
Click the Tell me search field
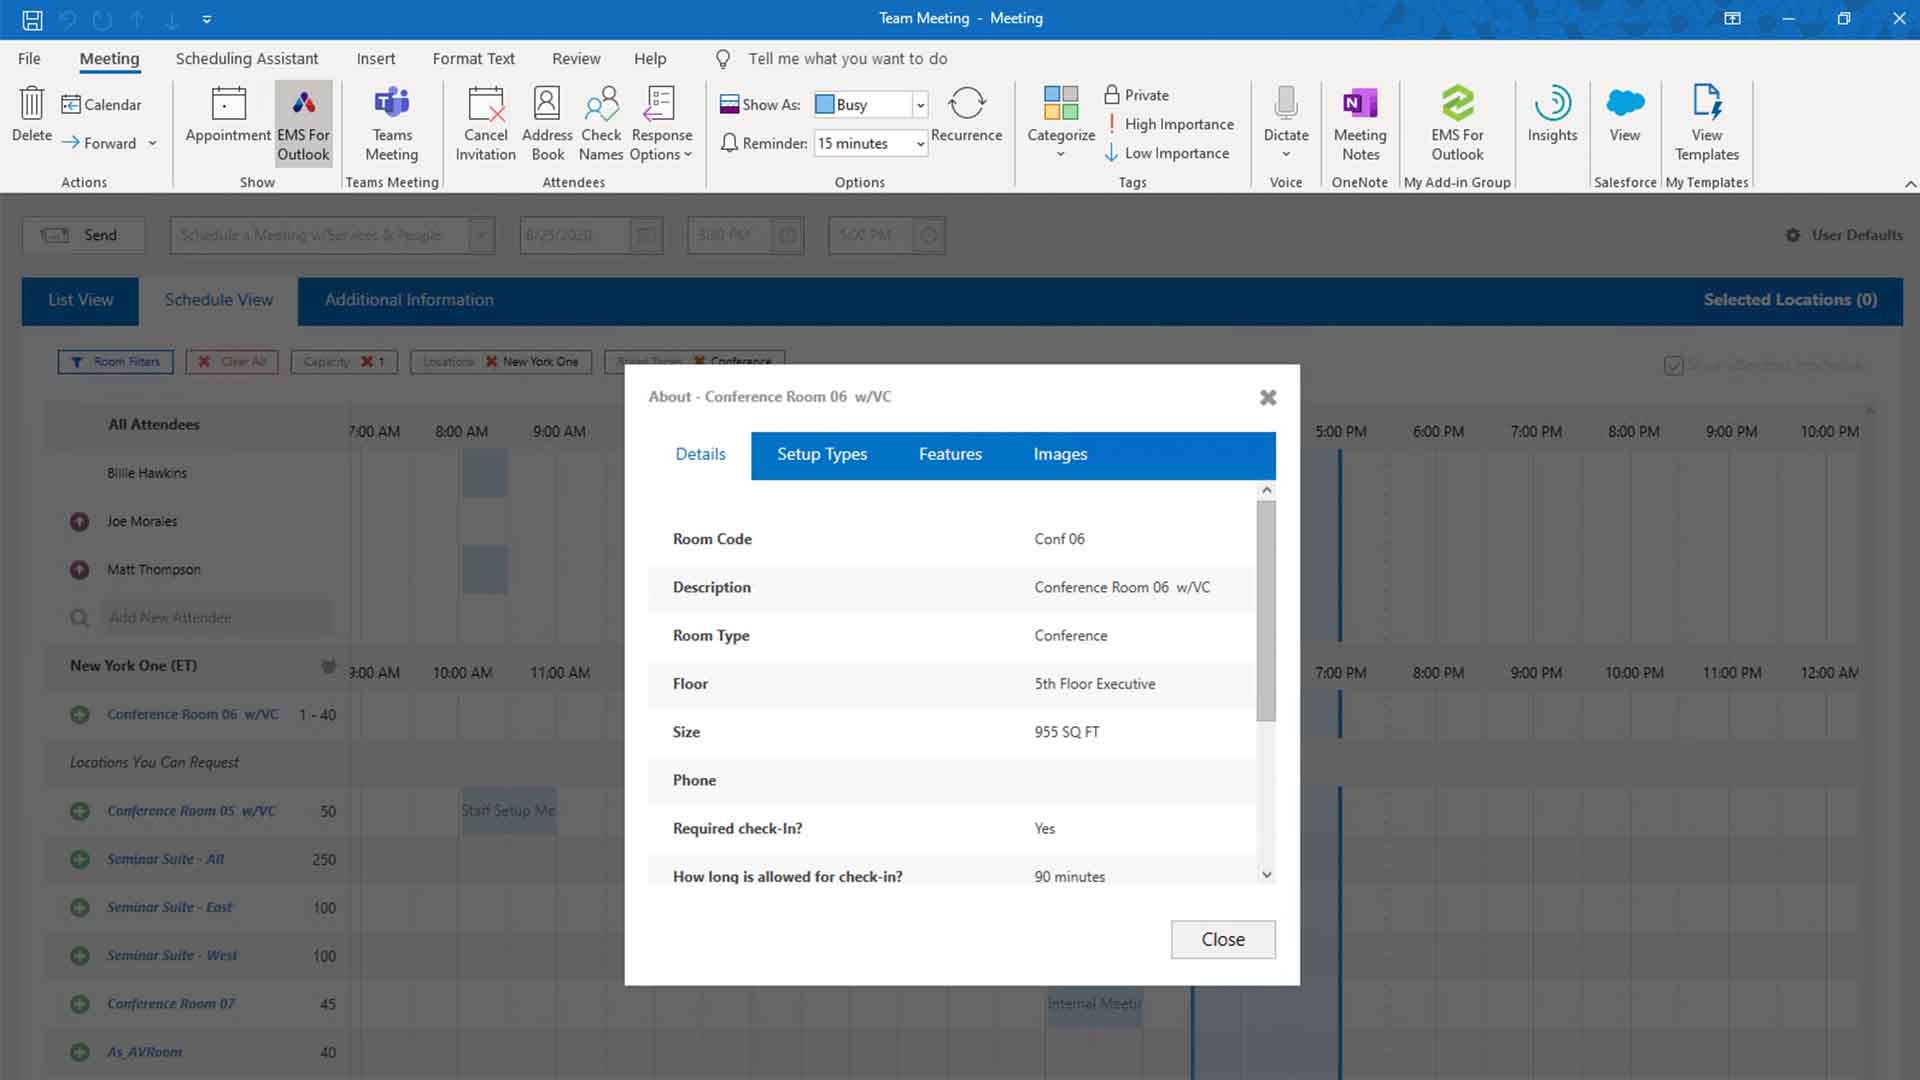tap(847, 59)
